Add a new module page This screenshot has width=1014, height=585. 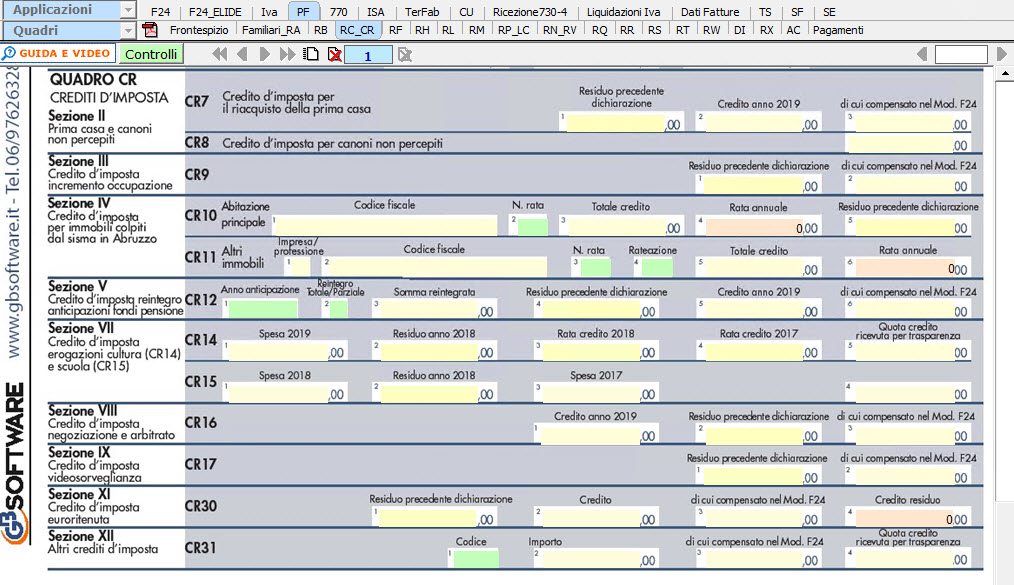click(312, 54)
